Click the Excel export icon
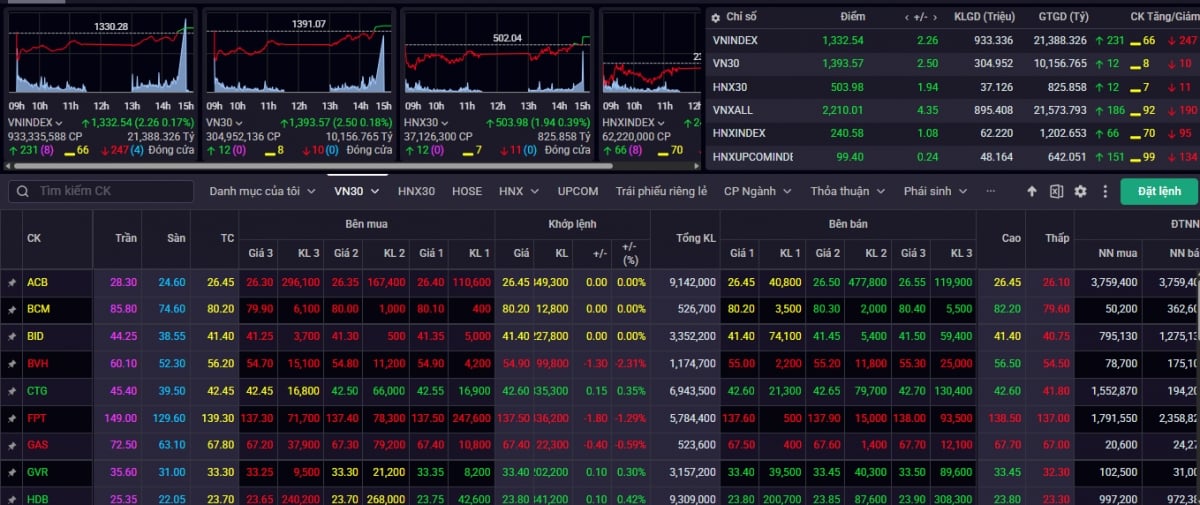 point(1056,191)
